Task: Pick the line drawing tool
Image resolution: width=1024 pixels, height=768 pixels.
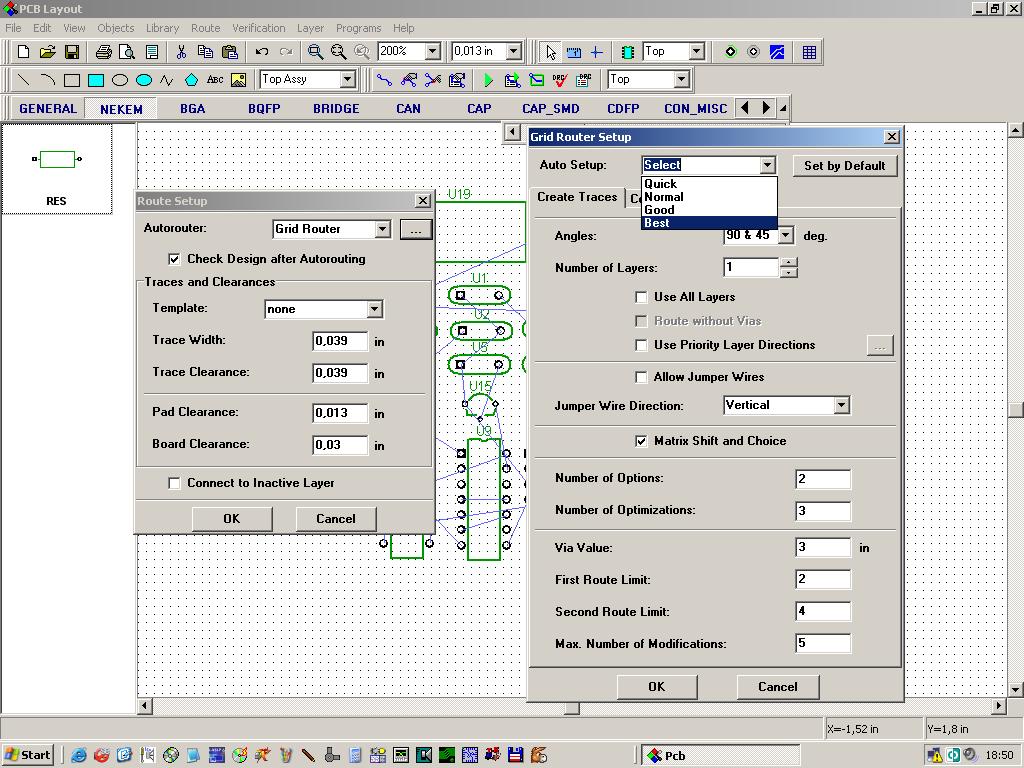Action: click(x=24, y=80)
